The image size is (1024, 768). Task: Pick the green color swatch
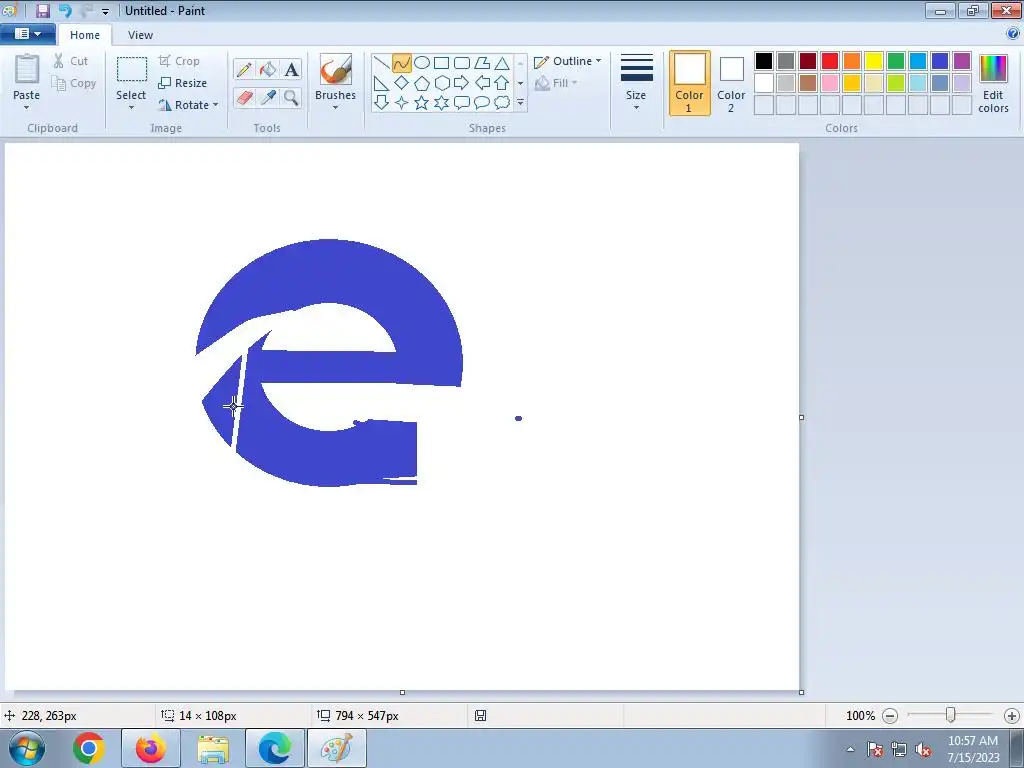[896, 61]
